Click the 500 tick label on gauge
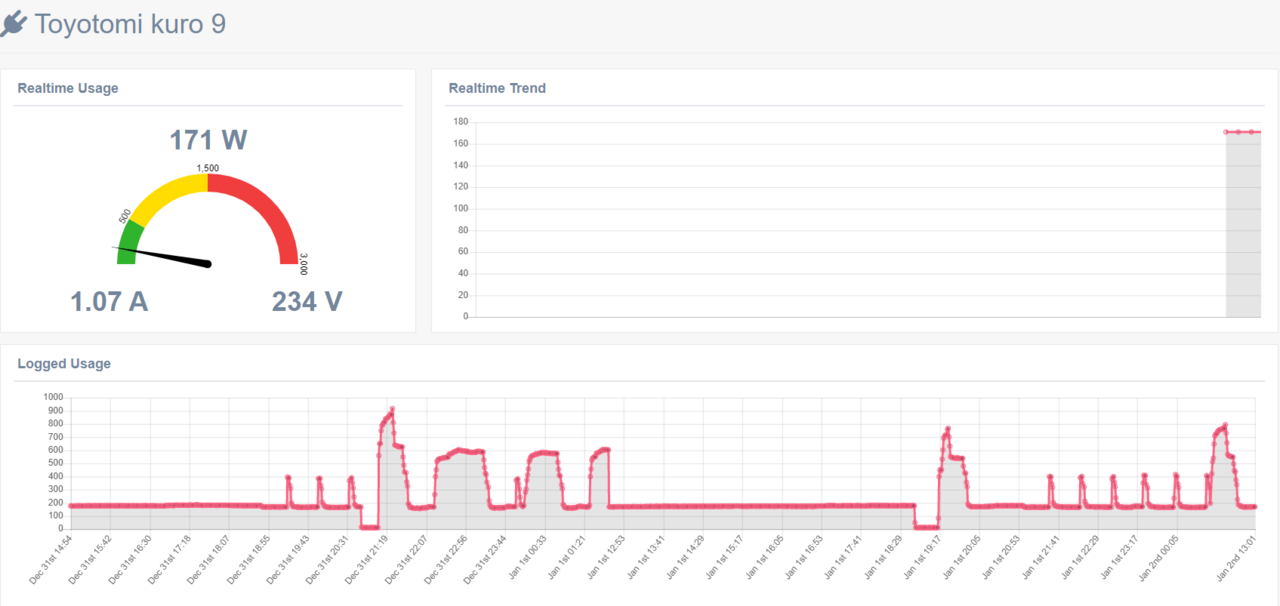Image resolution: width=1280 pixels, height=606 pixels. click(125, 216)
